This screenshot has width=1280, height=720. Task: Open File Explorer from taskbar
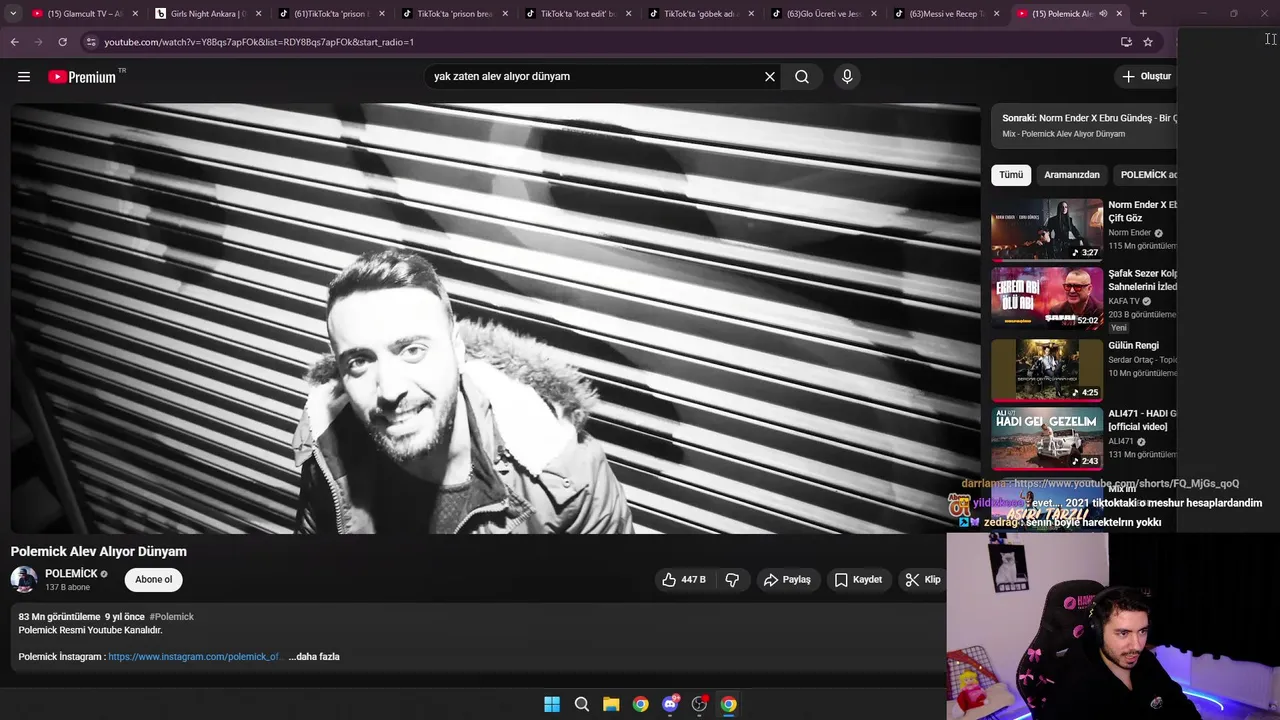coord(611,704)
